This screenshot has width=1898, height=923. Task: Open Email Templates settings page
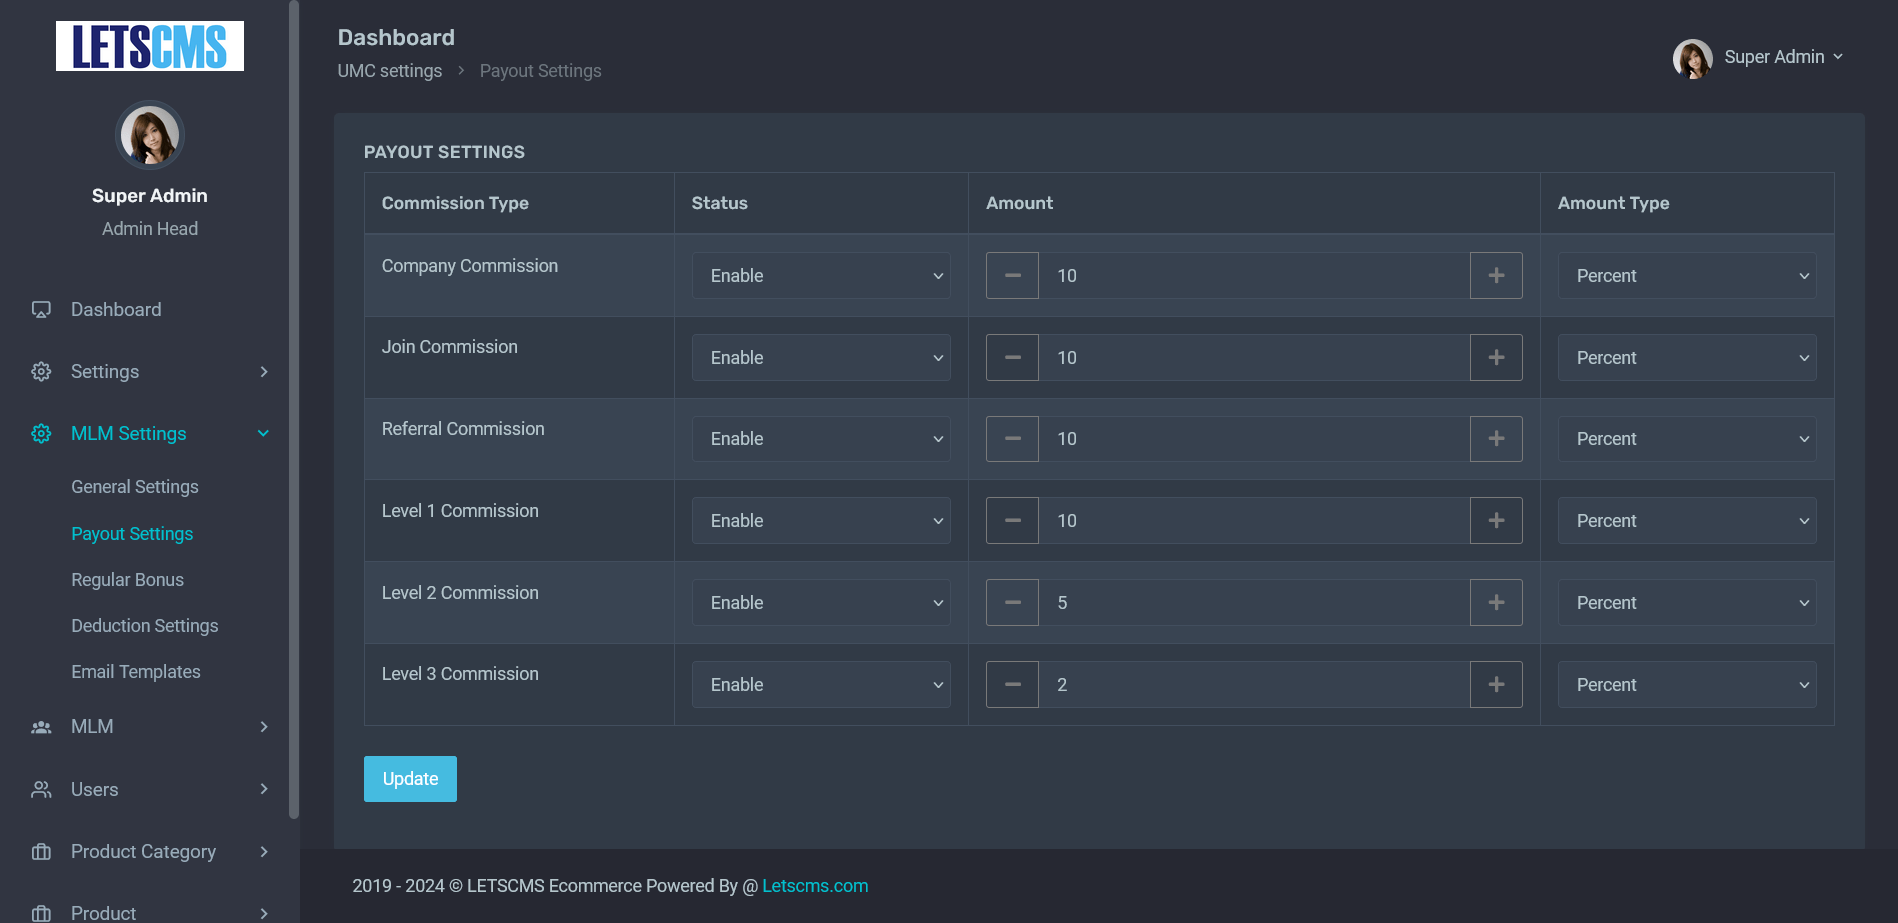[x=136, y=671]
